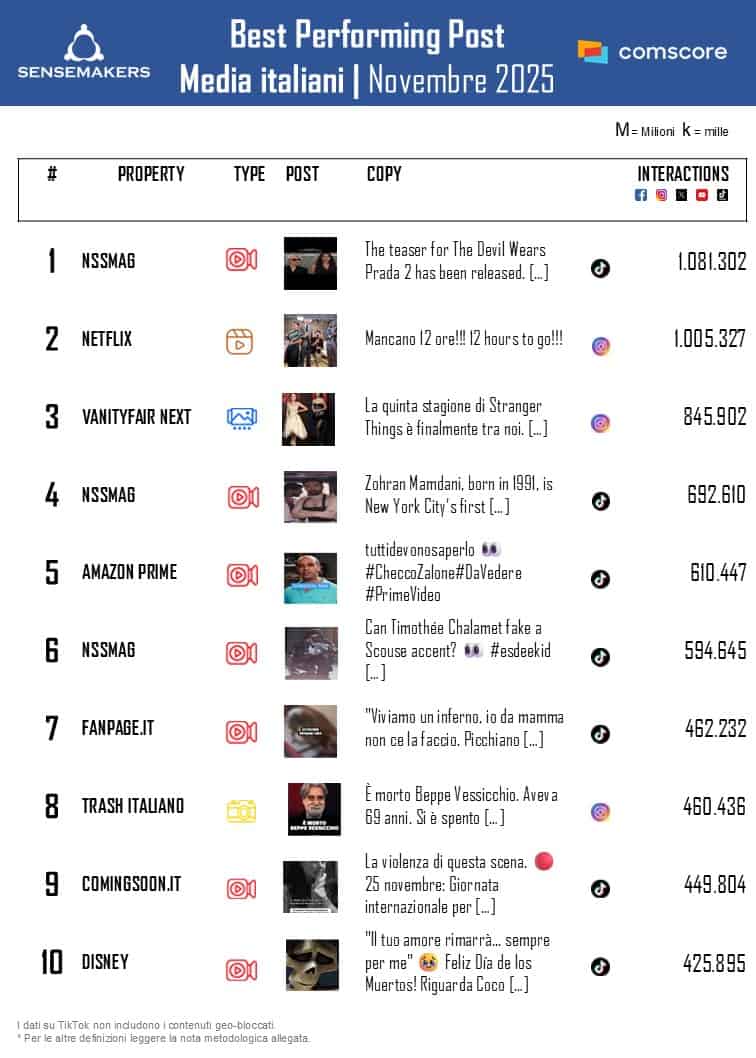Screen dimensions: 756x1058
Task: Click the Zohran Mamdani post copy text
Action: click(x=459, y=495)
